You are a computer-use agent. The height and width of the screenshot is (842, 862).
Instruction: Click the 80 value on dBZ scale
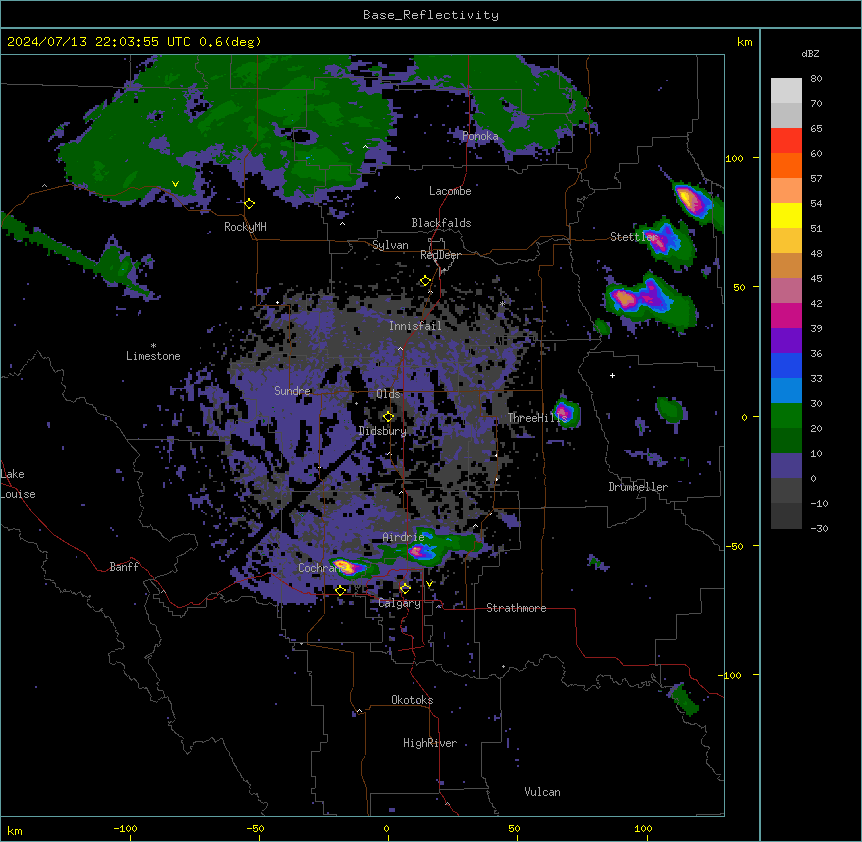816,79
